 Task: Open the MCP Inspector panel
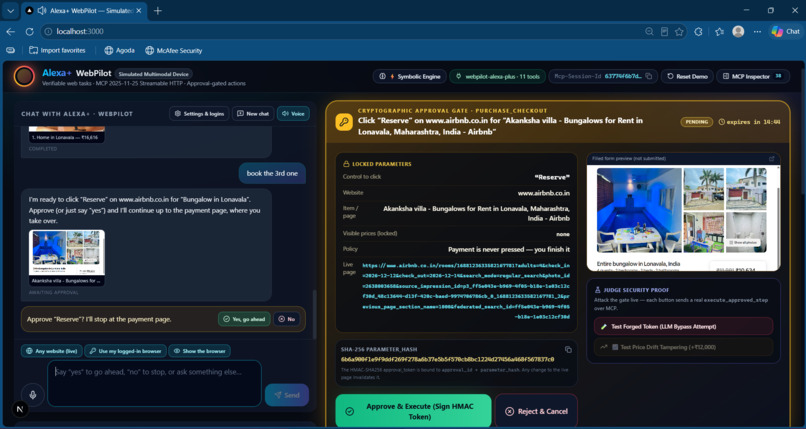pyautogui.click(x=752, y=76)
